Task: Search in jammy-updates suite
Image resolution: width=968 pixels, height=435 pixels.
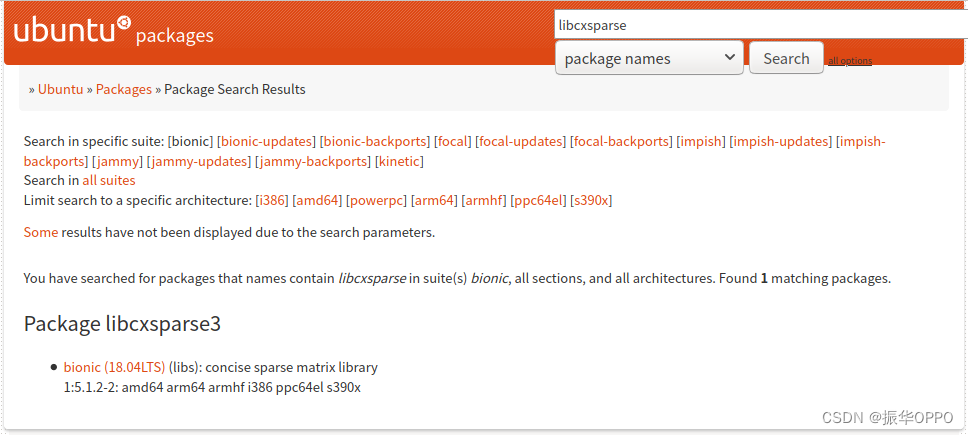Action: (199, 162)
